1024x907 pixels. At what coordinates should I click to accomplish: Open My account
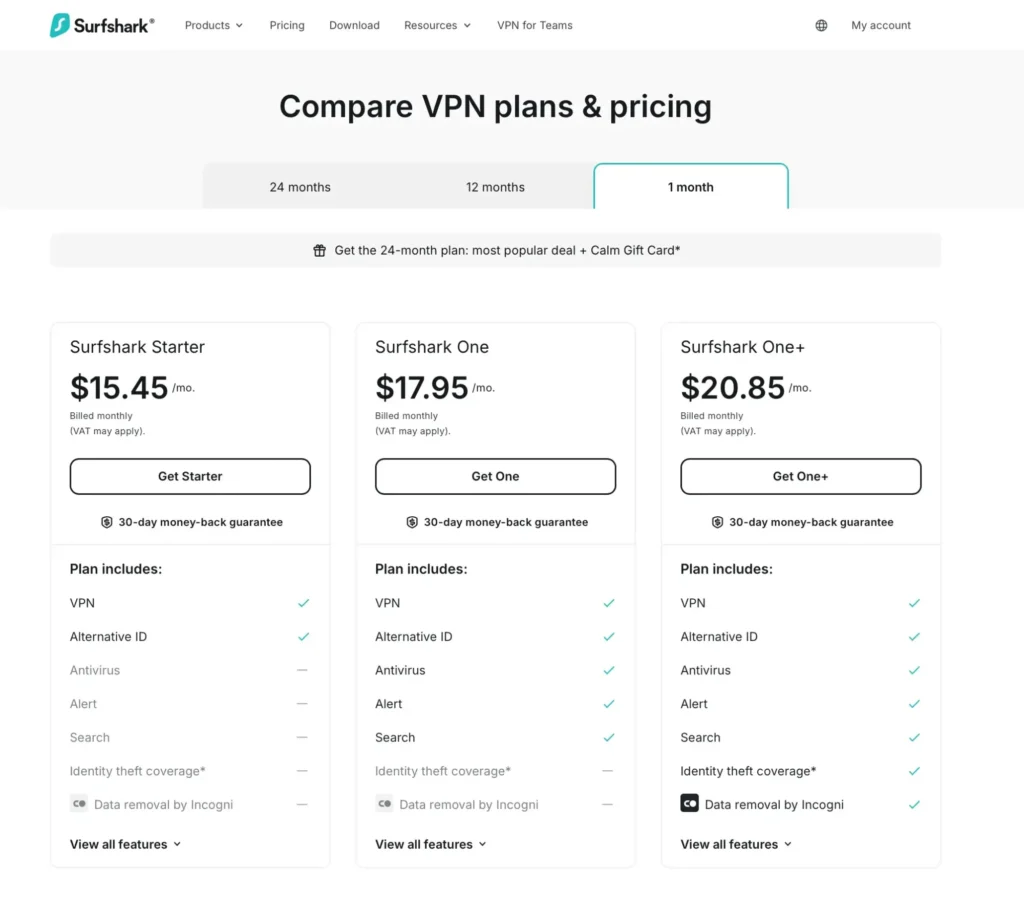tap(880, 25)
